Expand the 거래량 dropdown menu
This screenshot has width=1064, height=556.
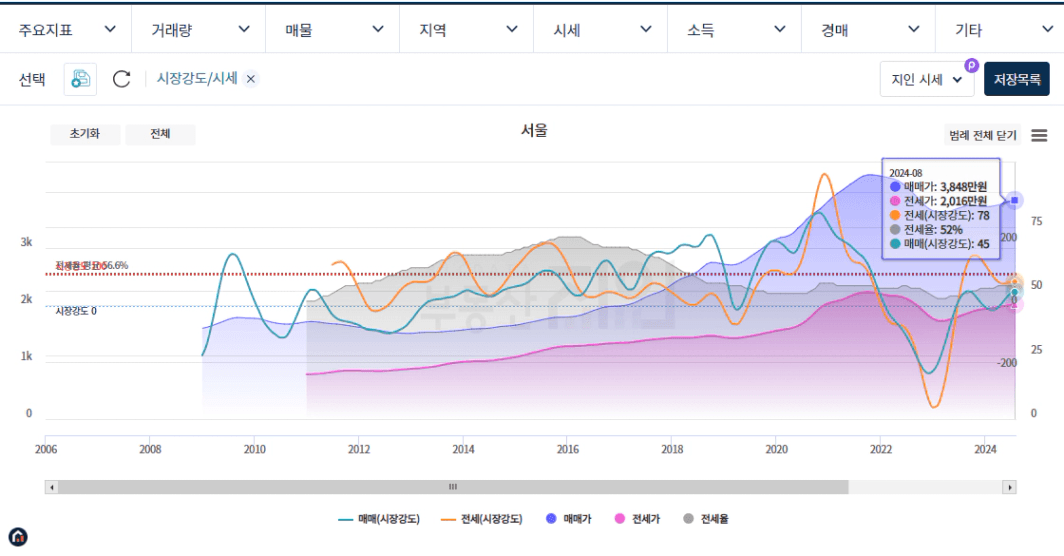pos(200,30)
